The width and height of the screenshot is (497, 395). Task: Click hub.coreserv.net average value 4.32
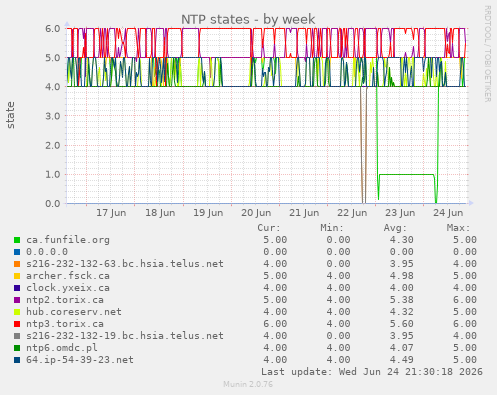point(401,312)
